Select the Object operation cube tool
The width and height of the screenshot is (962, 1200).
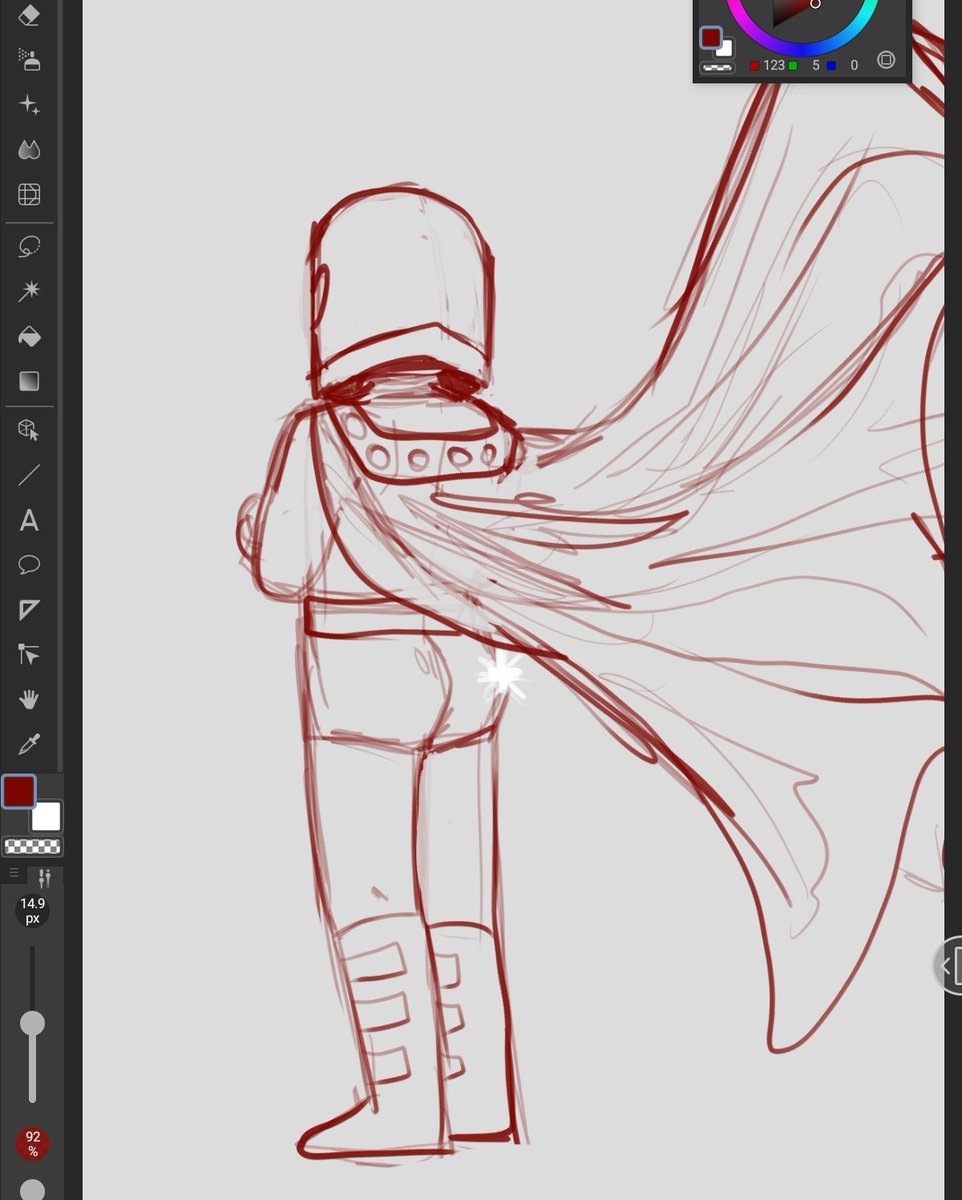[x=29, y=430]
